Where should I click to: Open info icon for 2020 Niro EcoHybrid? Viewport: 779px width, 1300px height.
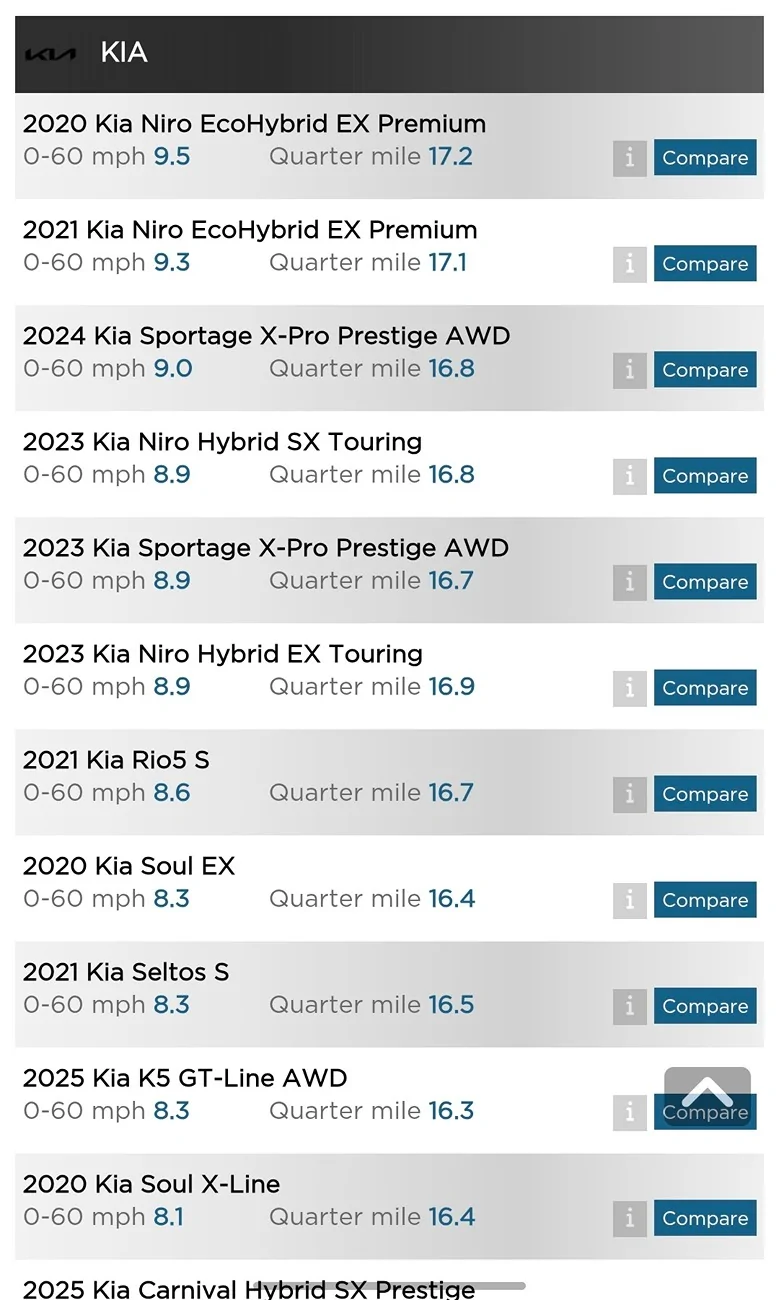(x=629, y=158)
